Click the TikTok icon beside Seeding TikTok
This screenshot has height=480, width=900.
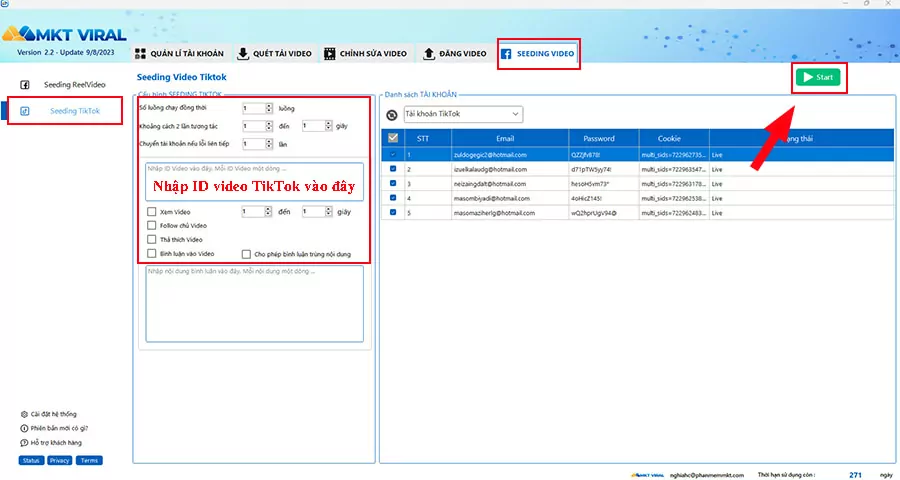coord(25,110)
